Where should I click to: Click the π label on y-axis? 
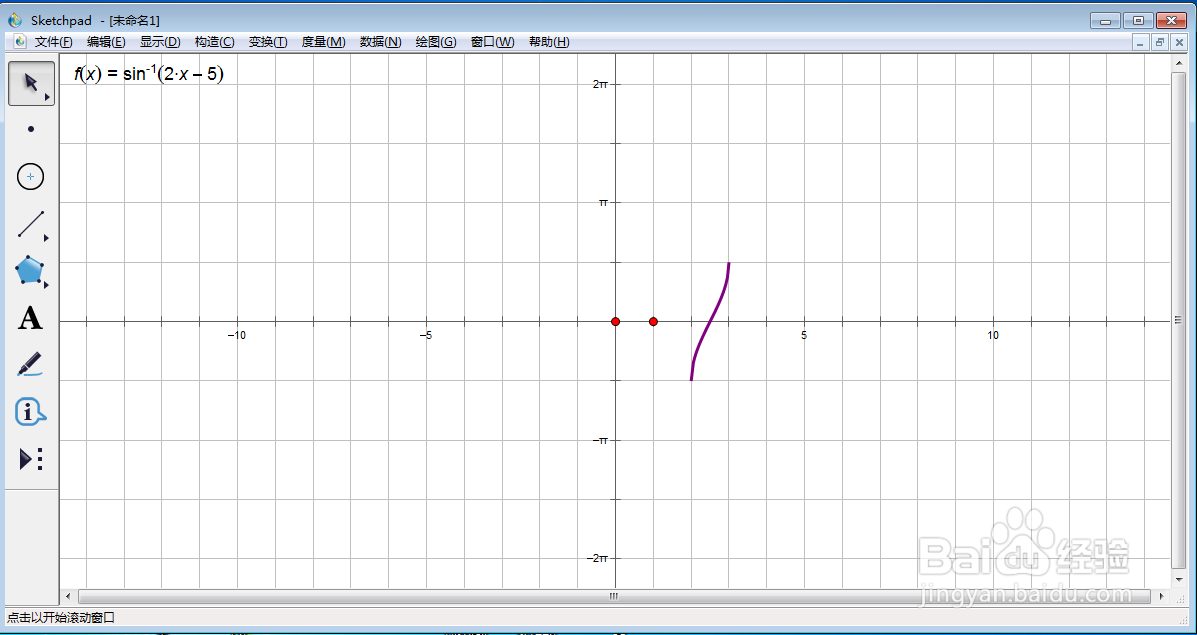[x=604, y=203]
